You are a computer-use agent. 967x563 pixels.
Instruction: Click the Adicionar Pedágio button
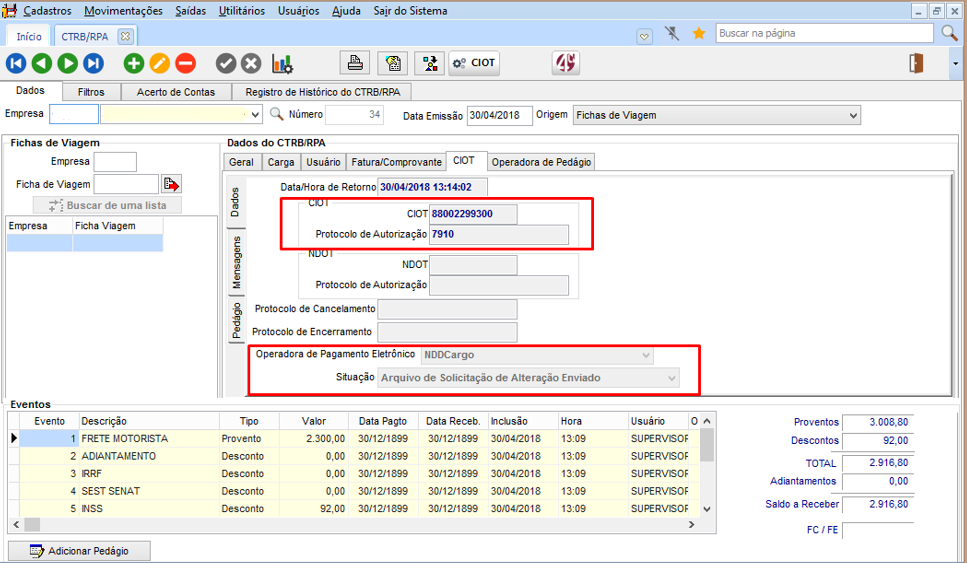(x=79, y=551)
